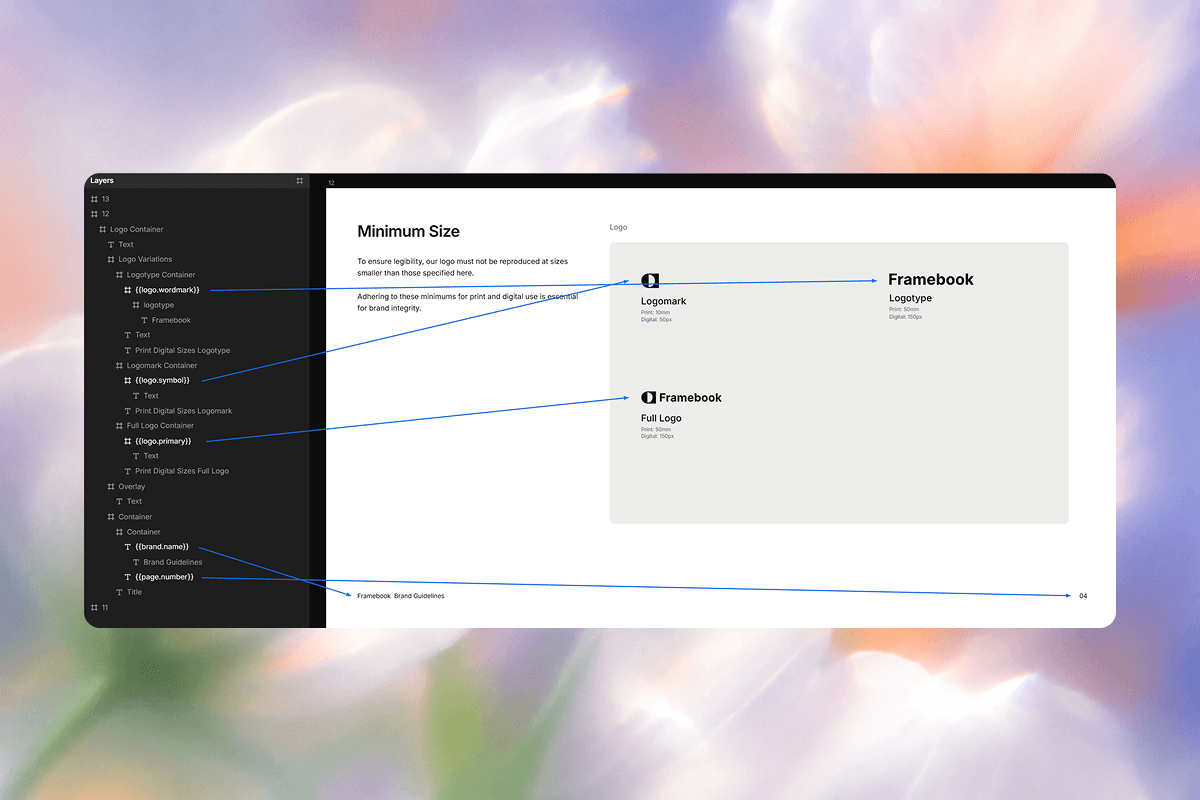The width and height of the screenshot is (1200, 800).
Task: Click the large Framebook logotype on the canvas
Action: click(931, 280)
